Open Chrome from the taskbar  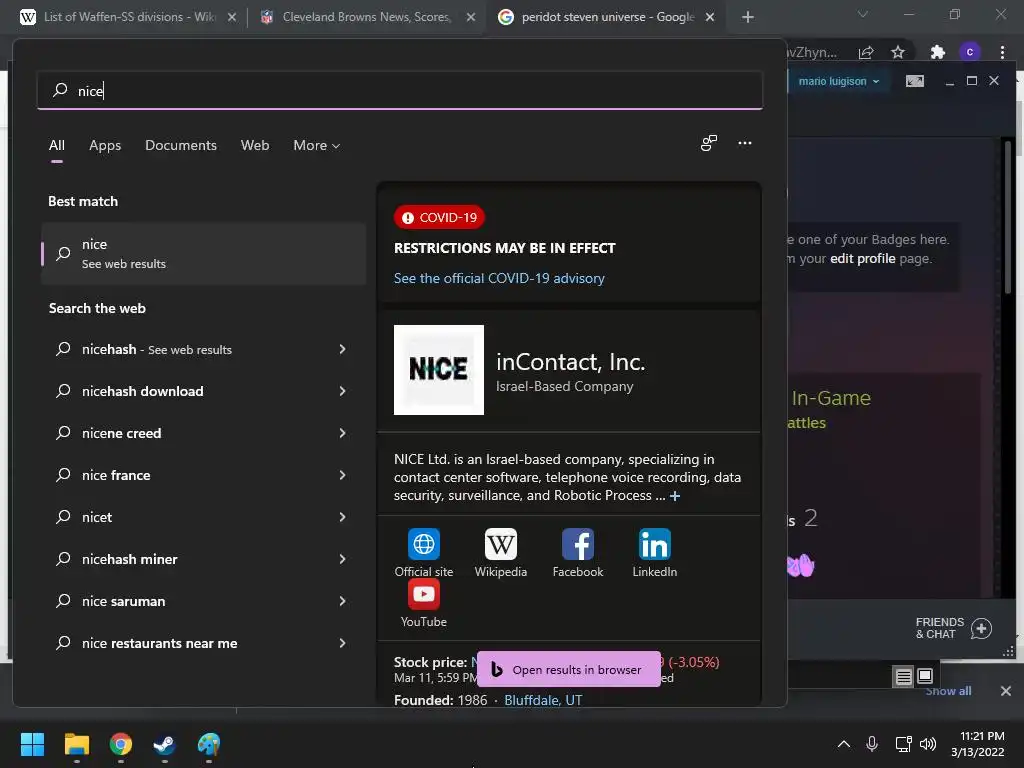tap(120, 744)
